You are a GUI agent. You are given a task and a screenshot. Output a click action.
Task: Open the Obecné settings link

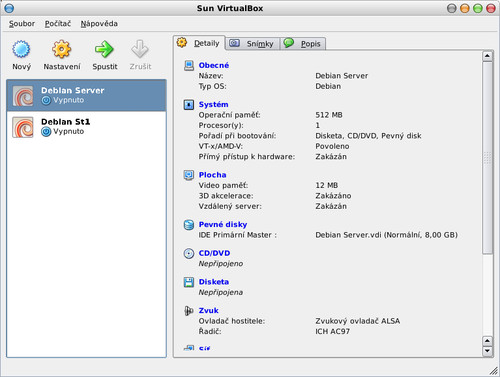[214, 65]
